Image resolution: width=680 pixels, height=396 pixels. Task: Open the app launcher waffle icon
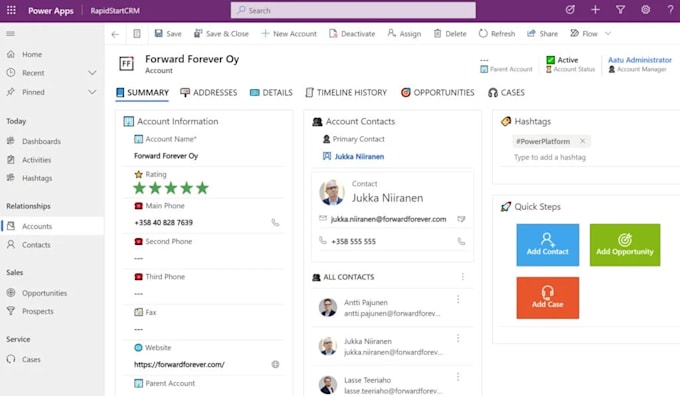point(11,10)
